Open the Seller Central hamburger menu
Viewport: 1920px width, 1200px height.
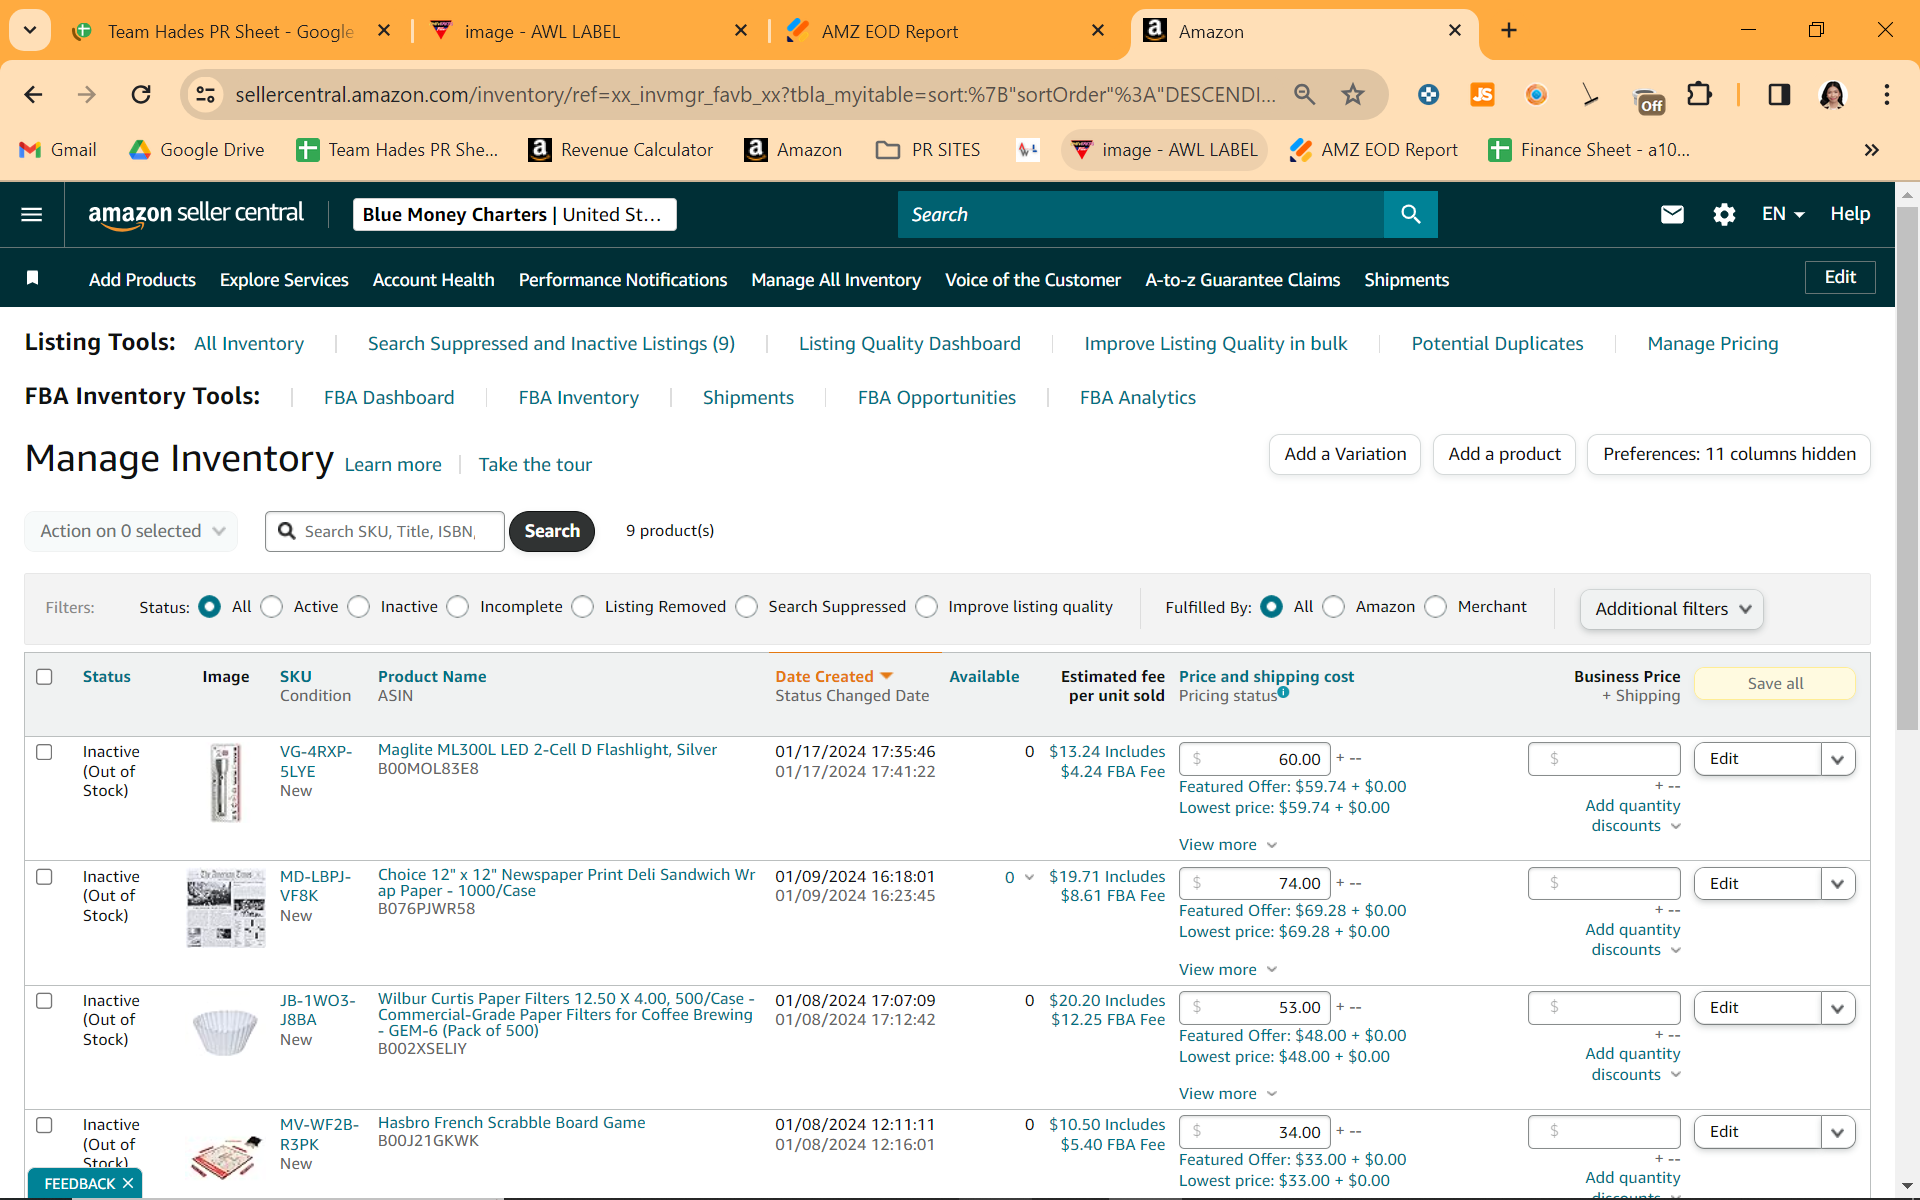pos(32,214)
